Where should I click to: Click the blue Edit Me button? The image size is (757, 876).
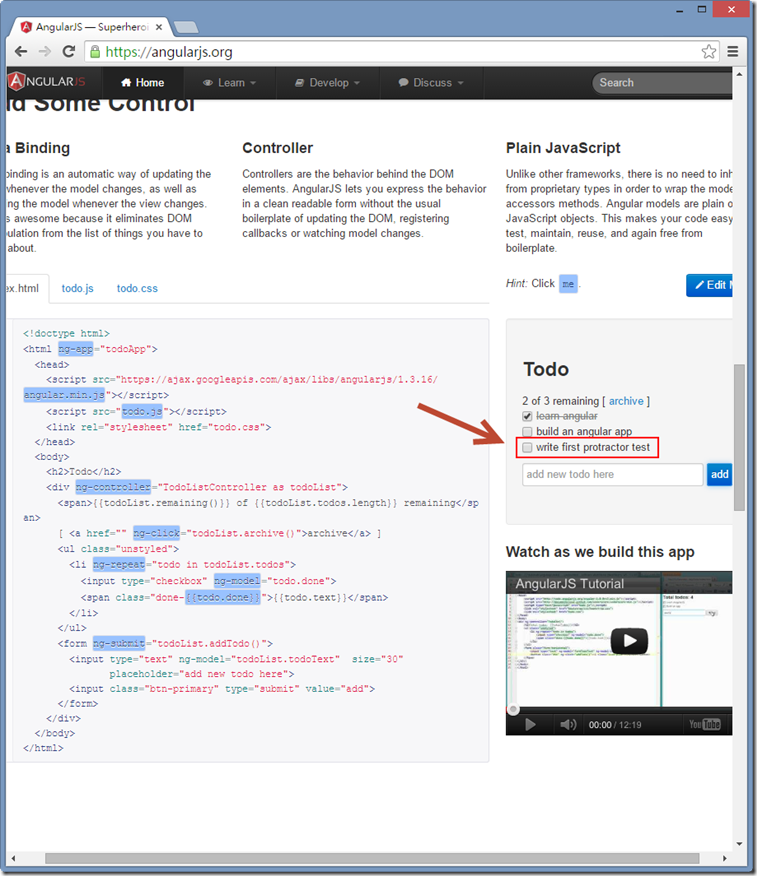click(710, 285)
